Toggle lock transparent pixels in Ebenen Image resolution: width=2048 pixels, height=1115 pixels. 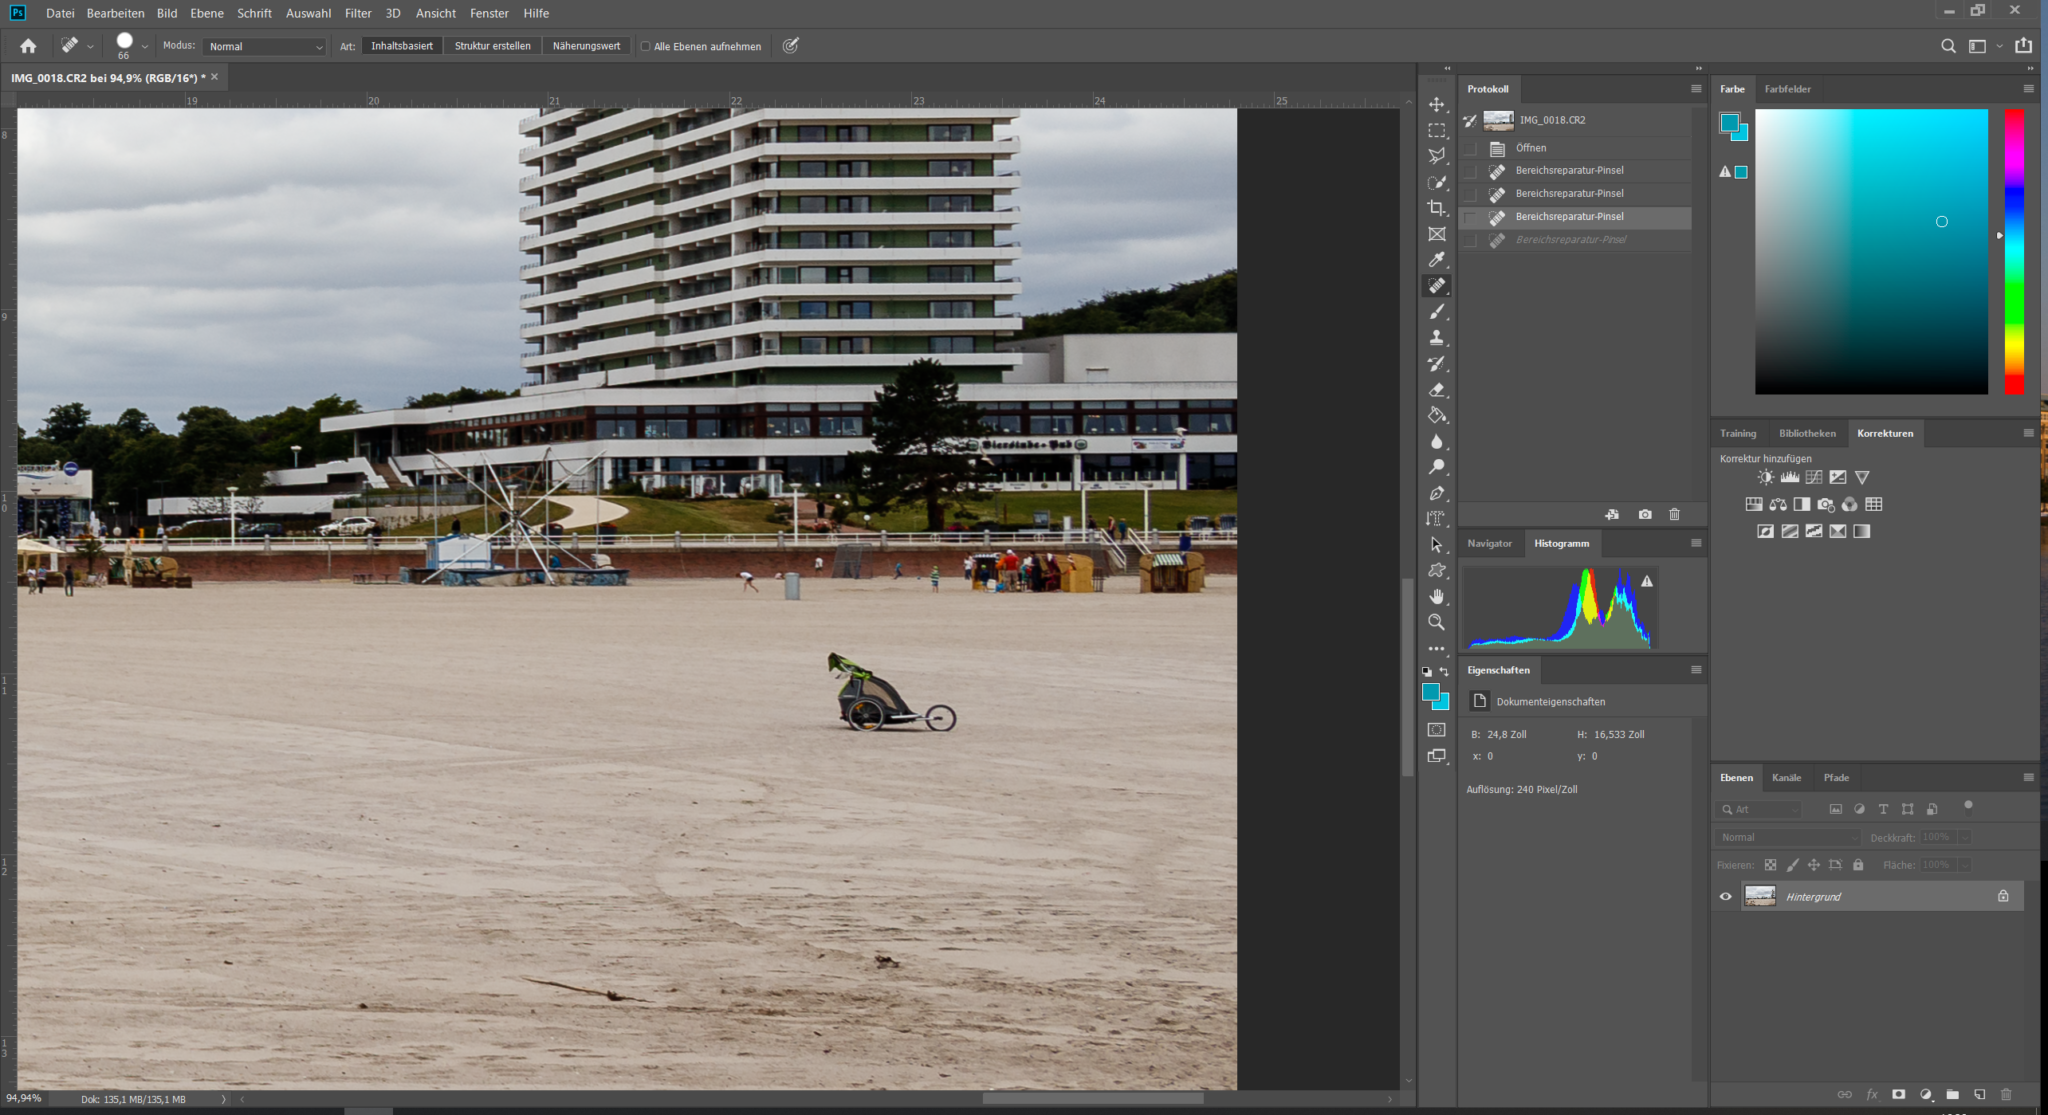[x=1770, y=865]
